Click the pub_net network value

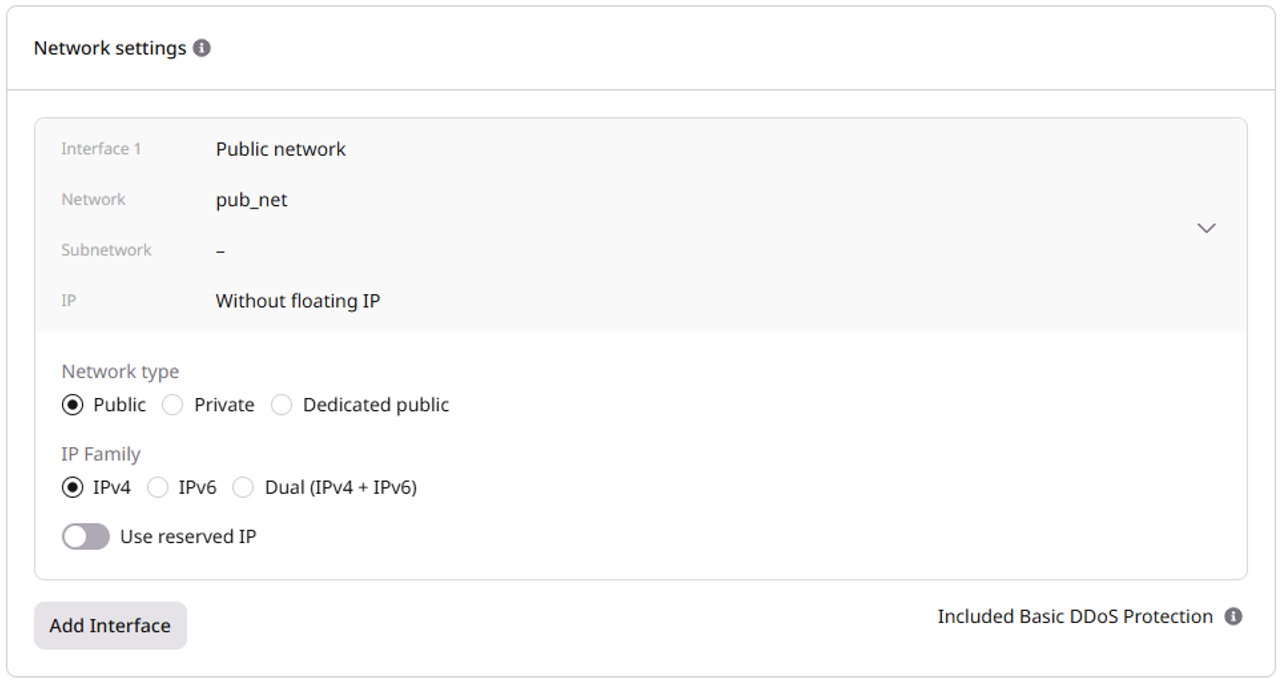[x=253, y=199]
